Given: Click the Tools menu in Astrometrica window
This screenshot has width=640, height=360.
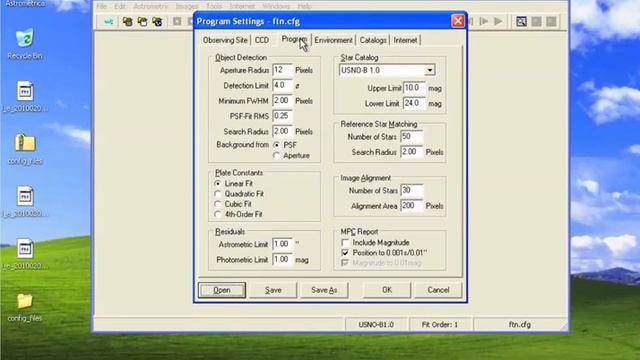Looking at the screenshot, I should click(214, 7).
